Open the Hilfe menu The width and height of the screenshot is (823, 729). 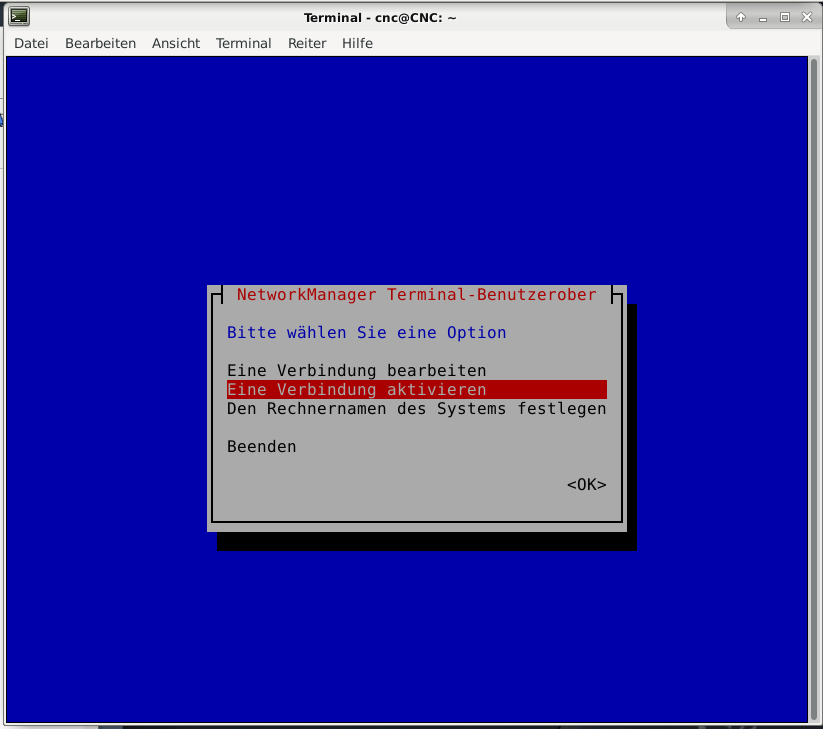[x=357, y=43]
